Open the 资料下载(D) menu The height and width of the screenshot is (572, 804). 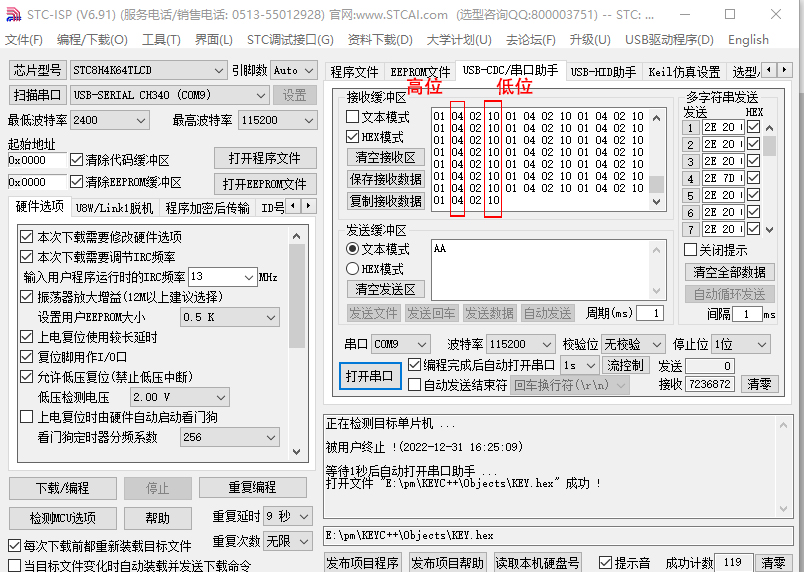point(380,39)
